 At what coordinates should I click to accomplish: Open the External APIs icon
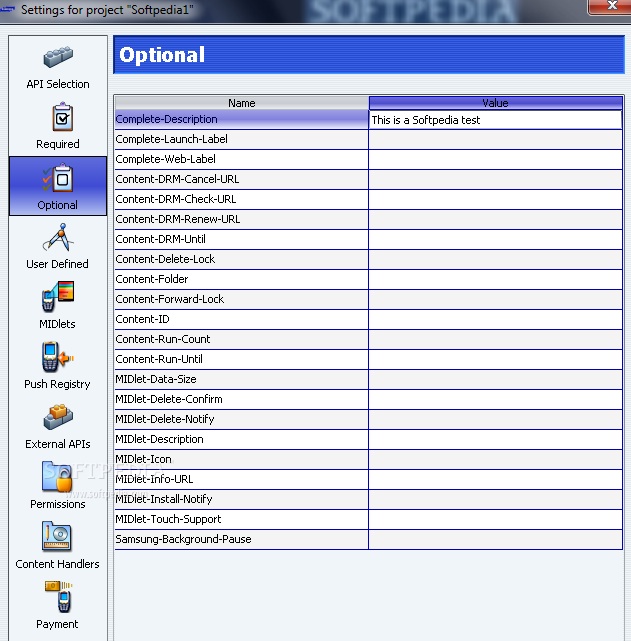coord(57,419)
